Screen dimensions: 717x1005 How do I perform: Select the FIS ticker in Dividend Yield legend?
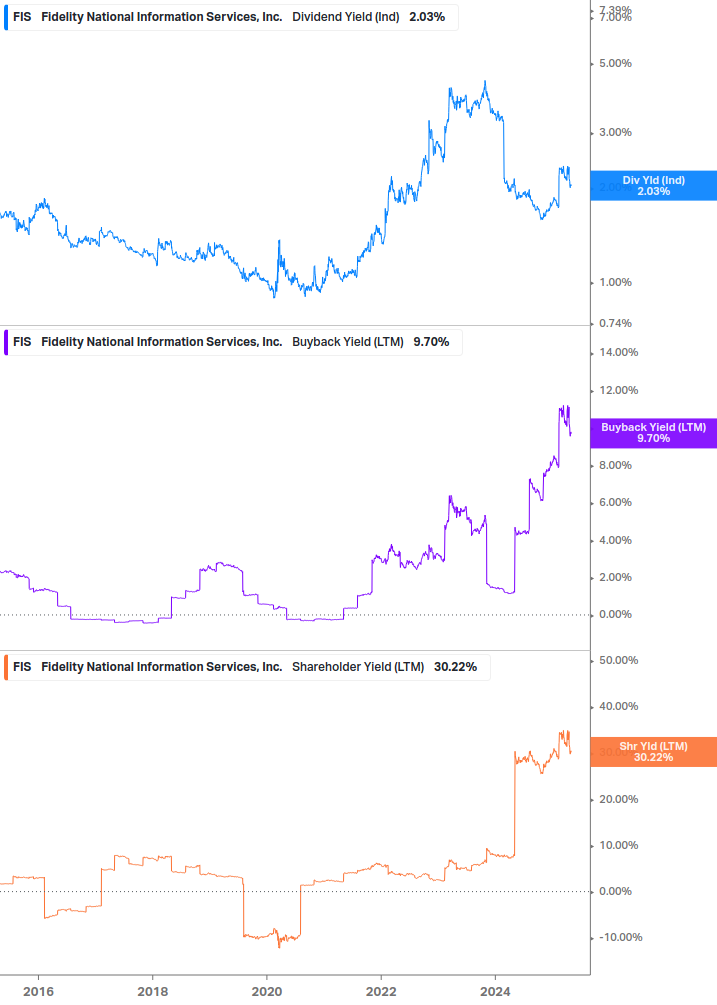coord(22,17)
